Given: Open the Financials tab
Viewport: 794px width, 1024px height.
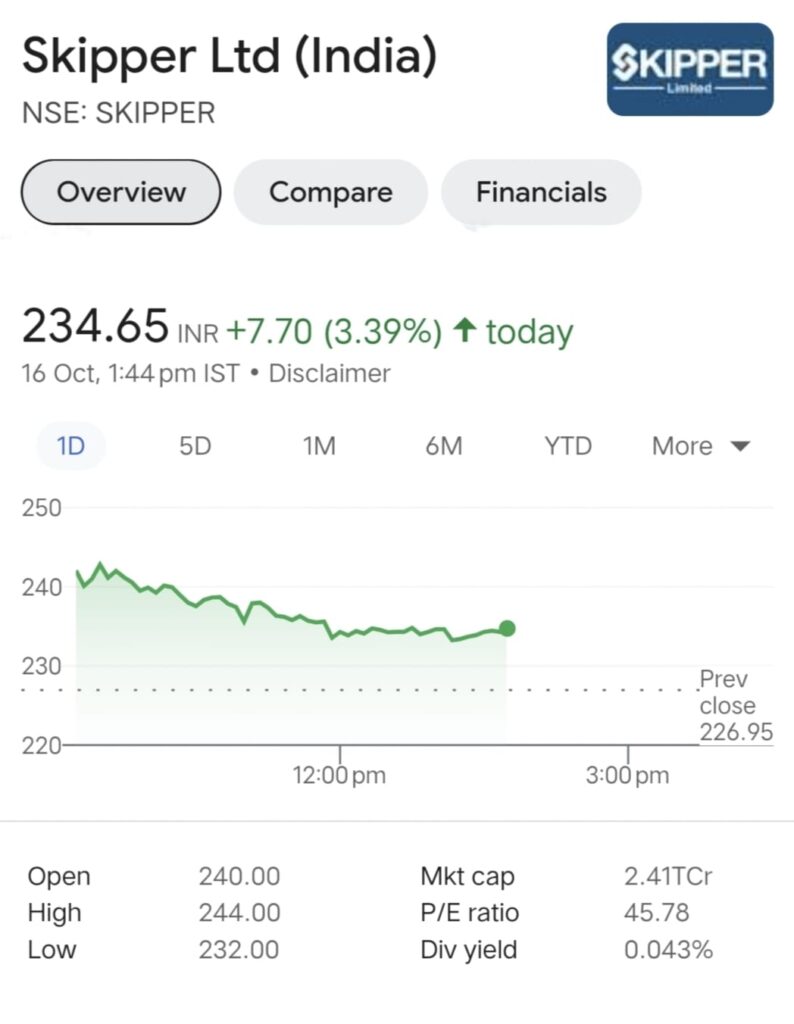Looking at the screenshot, I should coord(541,192).
